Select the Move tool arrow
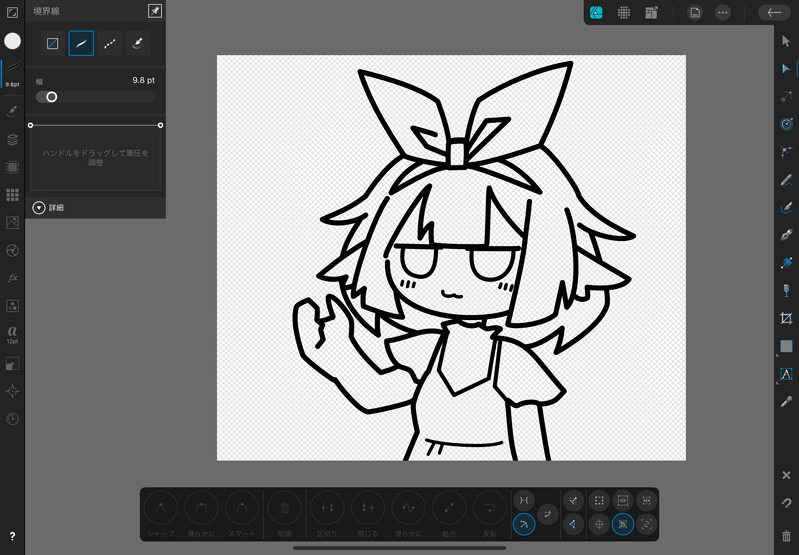799x555 pixels. tap(786, 41)
